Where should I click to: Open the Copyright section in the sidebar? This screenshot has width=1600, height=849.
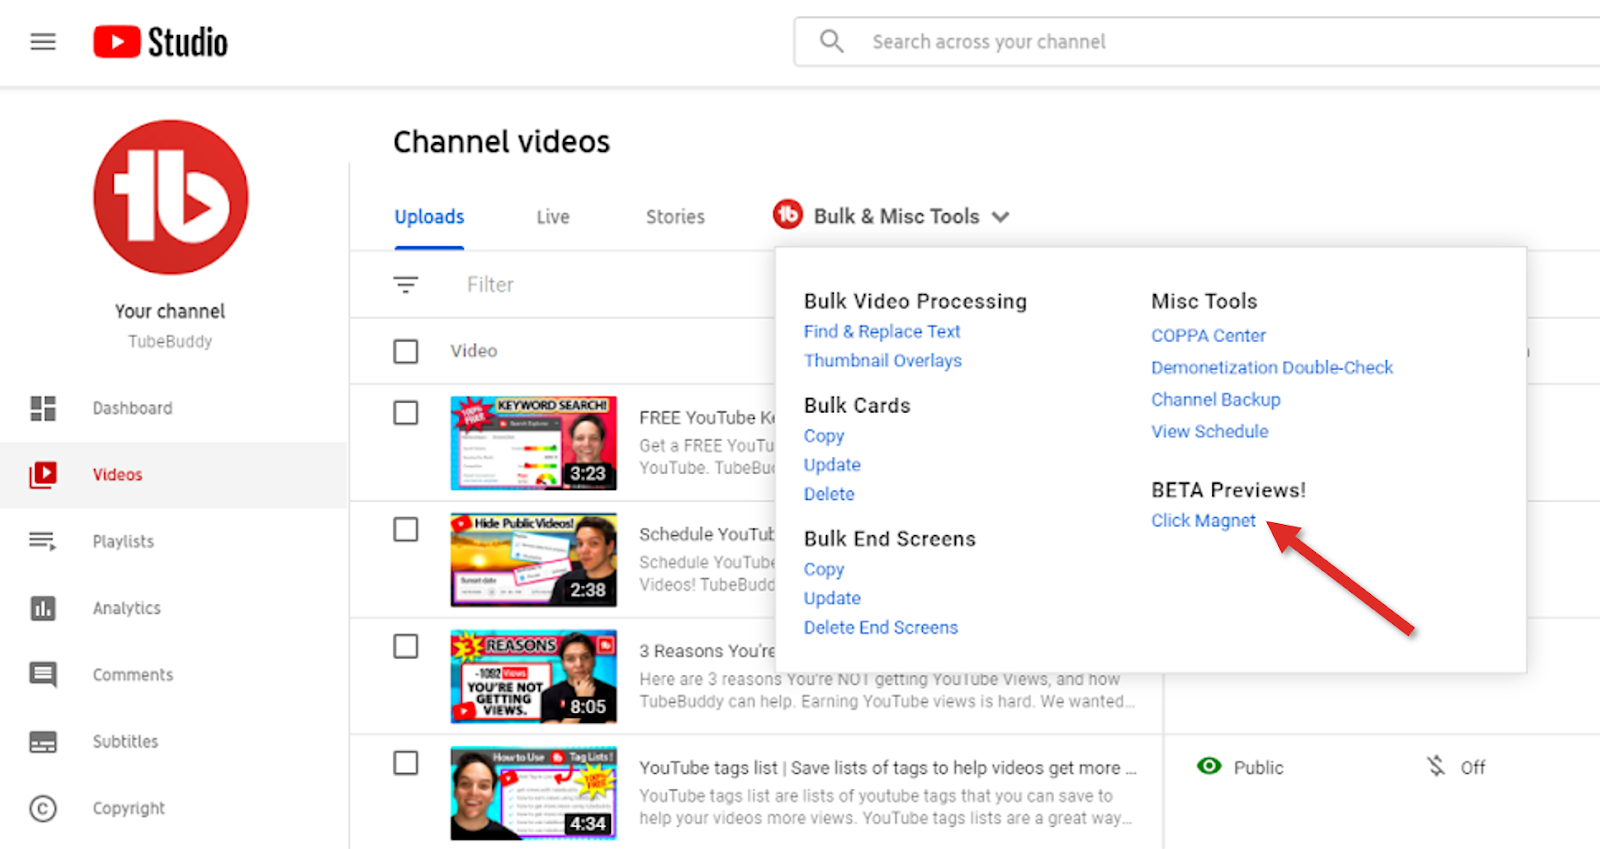tap(128, 808)
